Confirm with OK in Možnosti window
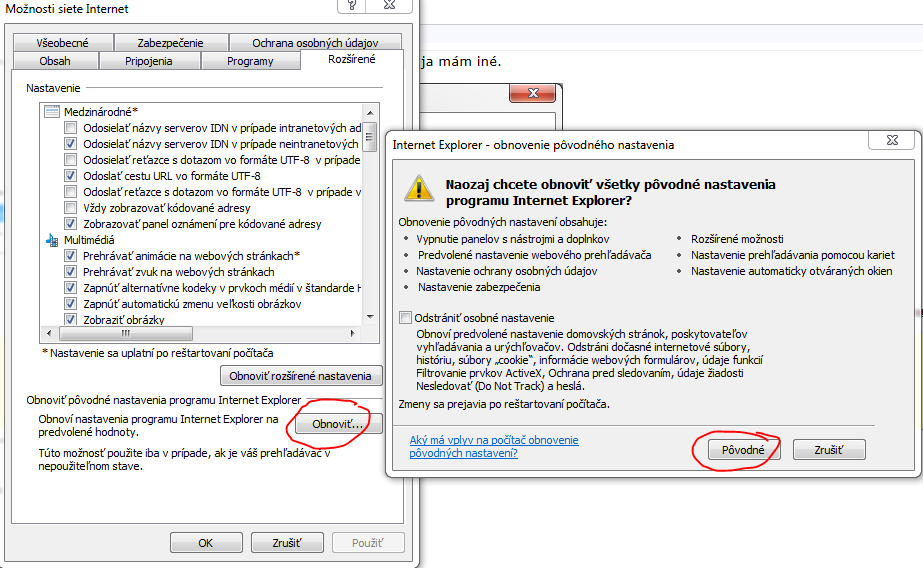Viewport: 923px width, 568px height. click(206, 543)
